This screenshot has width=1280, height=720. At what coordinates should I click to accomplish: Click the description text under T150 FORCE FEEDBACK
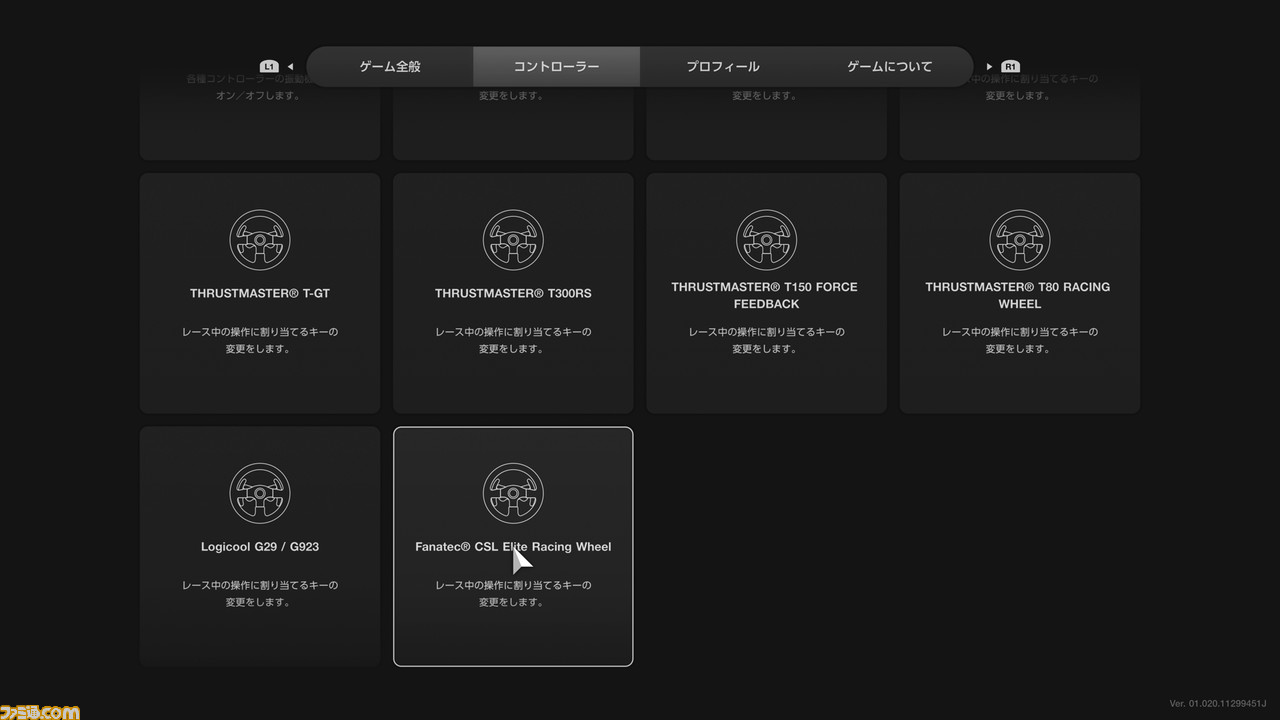(767, 340)
